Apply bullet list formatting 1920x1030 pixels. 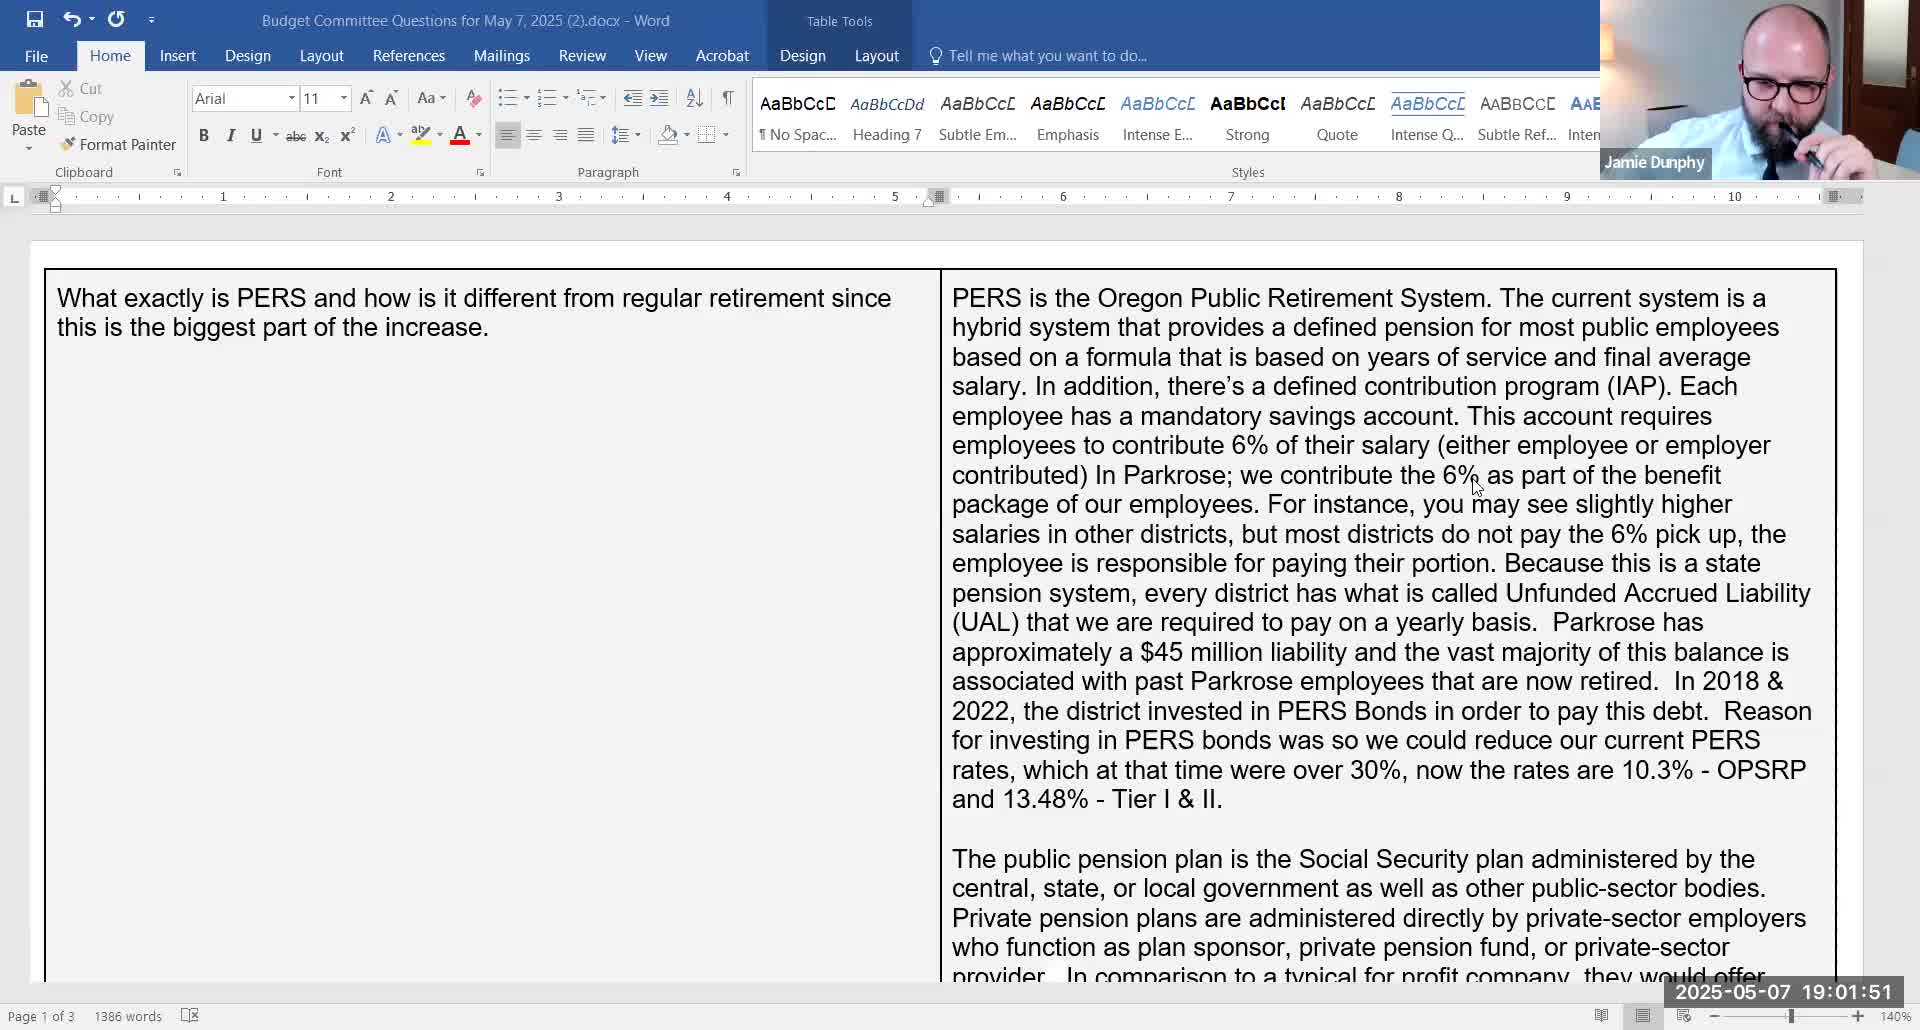point(507,98)
